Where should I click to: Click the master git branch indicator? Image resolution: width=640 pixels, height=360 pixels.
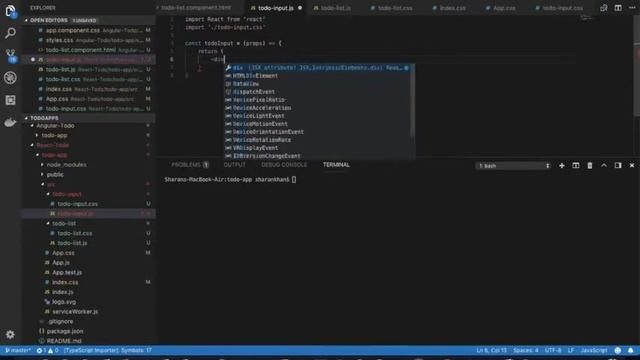[x=18, y=350]
